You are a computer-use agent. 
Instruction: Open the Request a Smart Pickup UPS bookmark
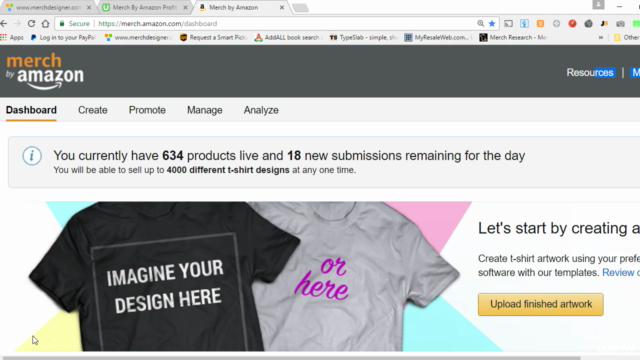(x=213, y=38)
